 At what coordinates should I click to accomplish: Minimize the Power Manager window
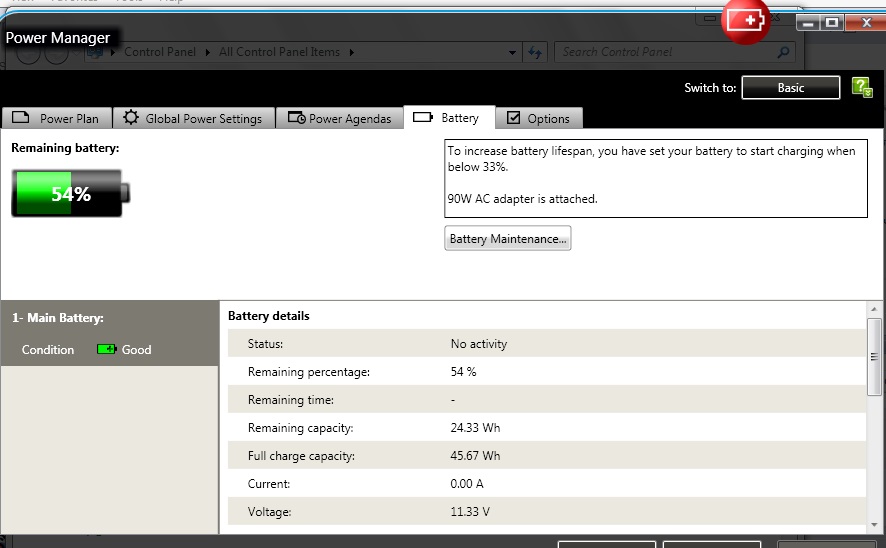(808, 23)
